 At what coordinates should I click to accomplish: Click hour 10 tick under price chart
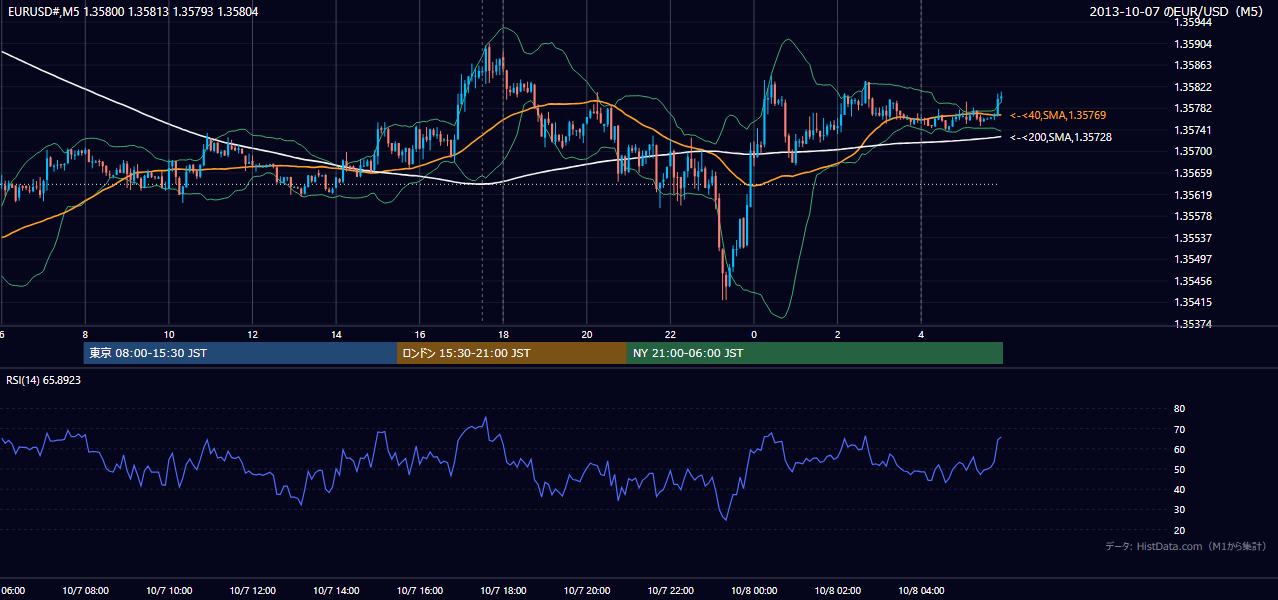coord(169,334)
